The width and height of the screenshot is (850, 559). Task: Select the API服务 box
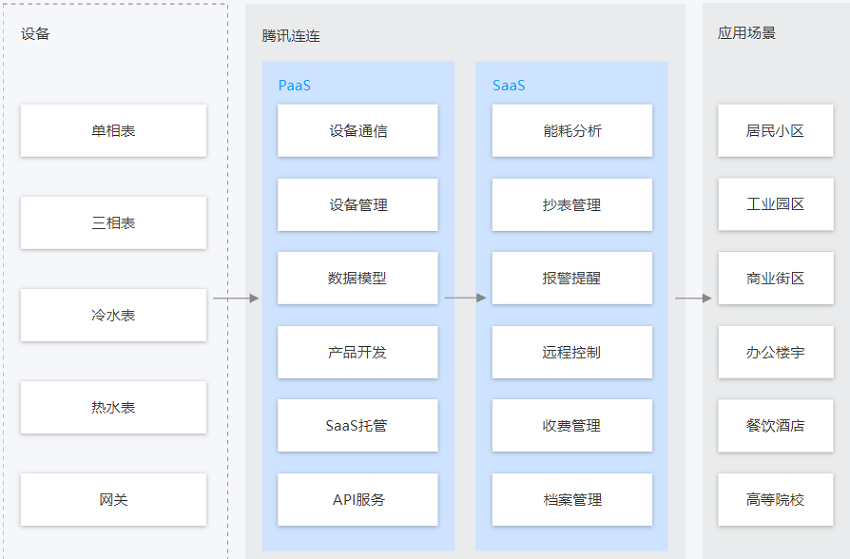pyautogui.click(x=358, y=499)
